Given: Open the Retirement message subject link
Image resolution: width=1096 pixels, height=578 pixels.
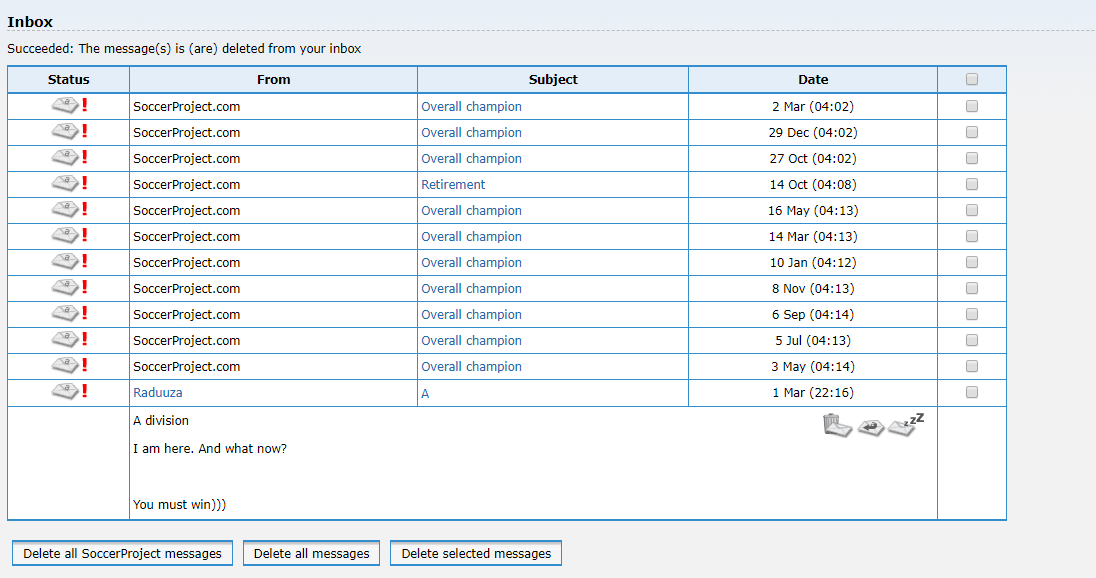Looking at the screenshot, I should tap(453, 185).
